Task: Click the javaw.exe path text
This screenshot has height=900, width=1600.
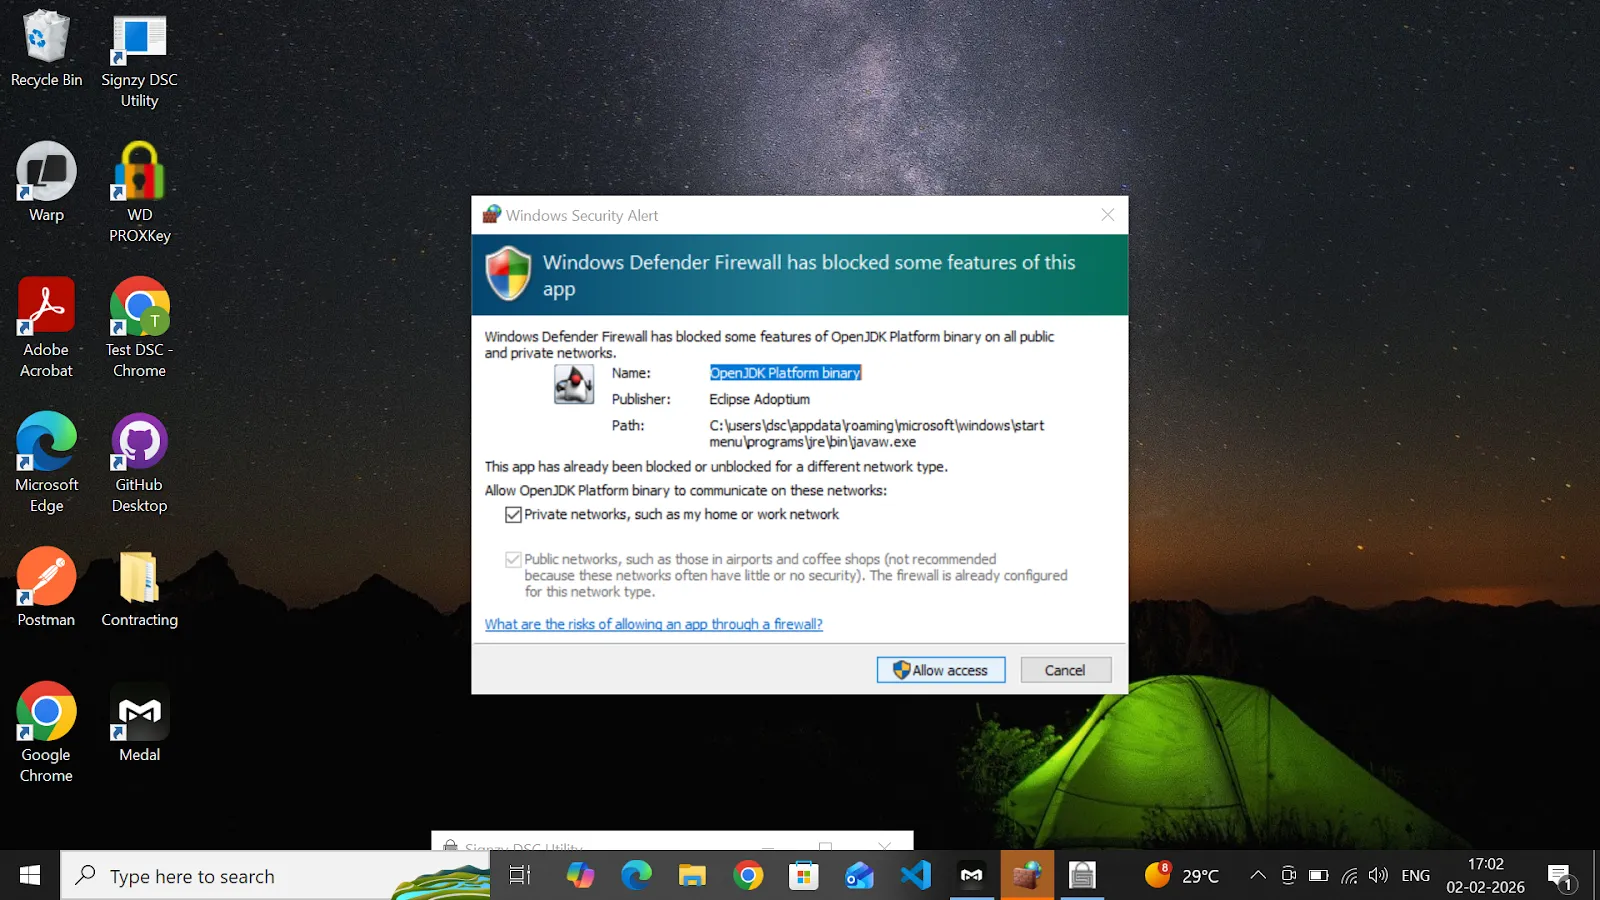Action: click(877, 433)
